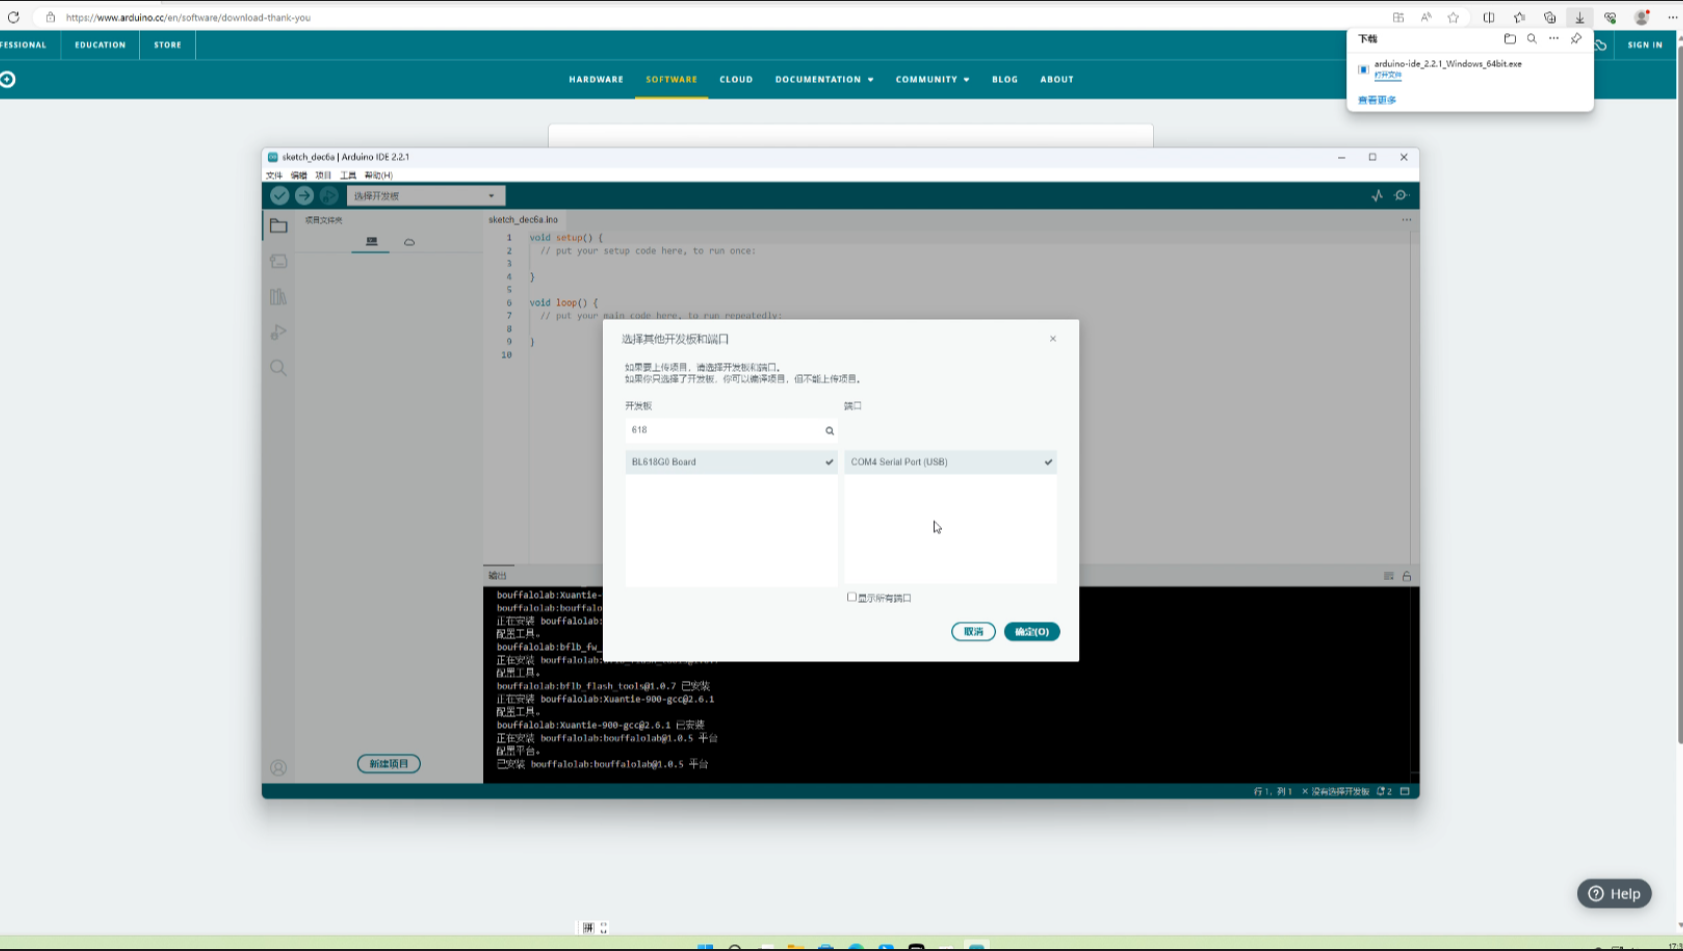Screen dimensions: 1683x951
Task: Open CLOUD in Arduino website navigation
Action: 736,79
